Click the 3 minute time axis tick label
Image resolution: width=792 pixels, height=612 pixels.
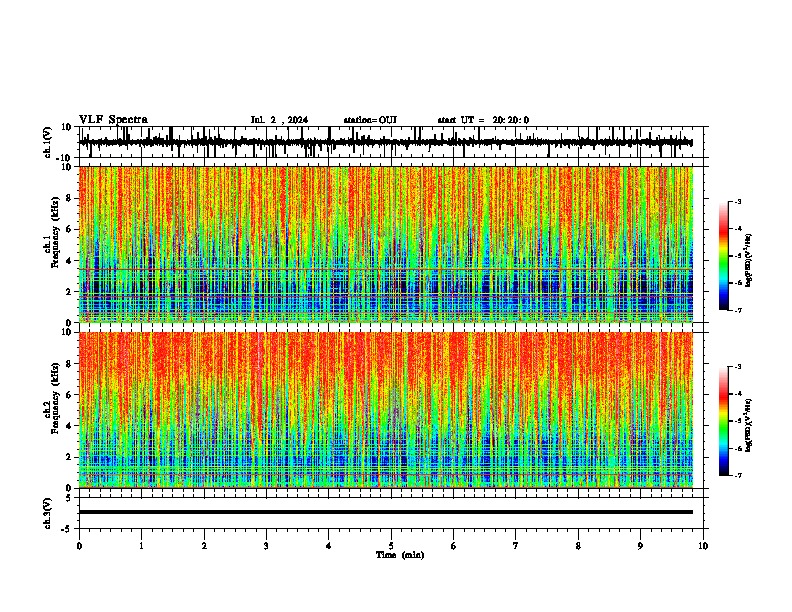266,546
